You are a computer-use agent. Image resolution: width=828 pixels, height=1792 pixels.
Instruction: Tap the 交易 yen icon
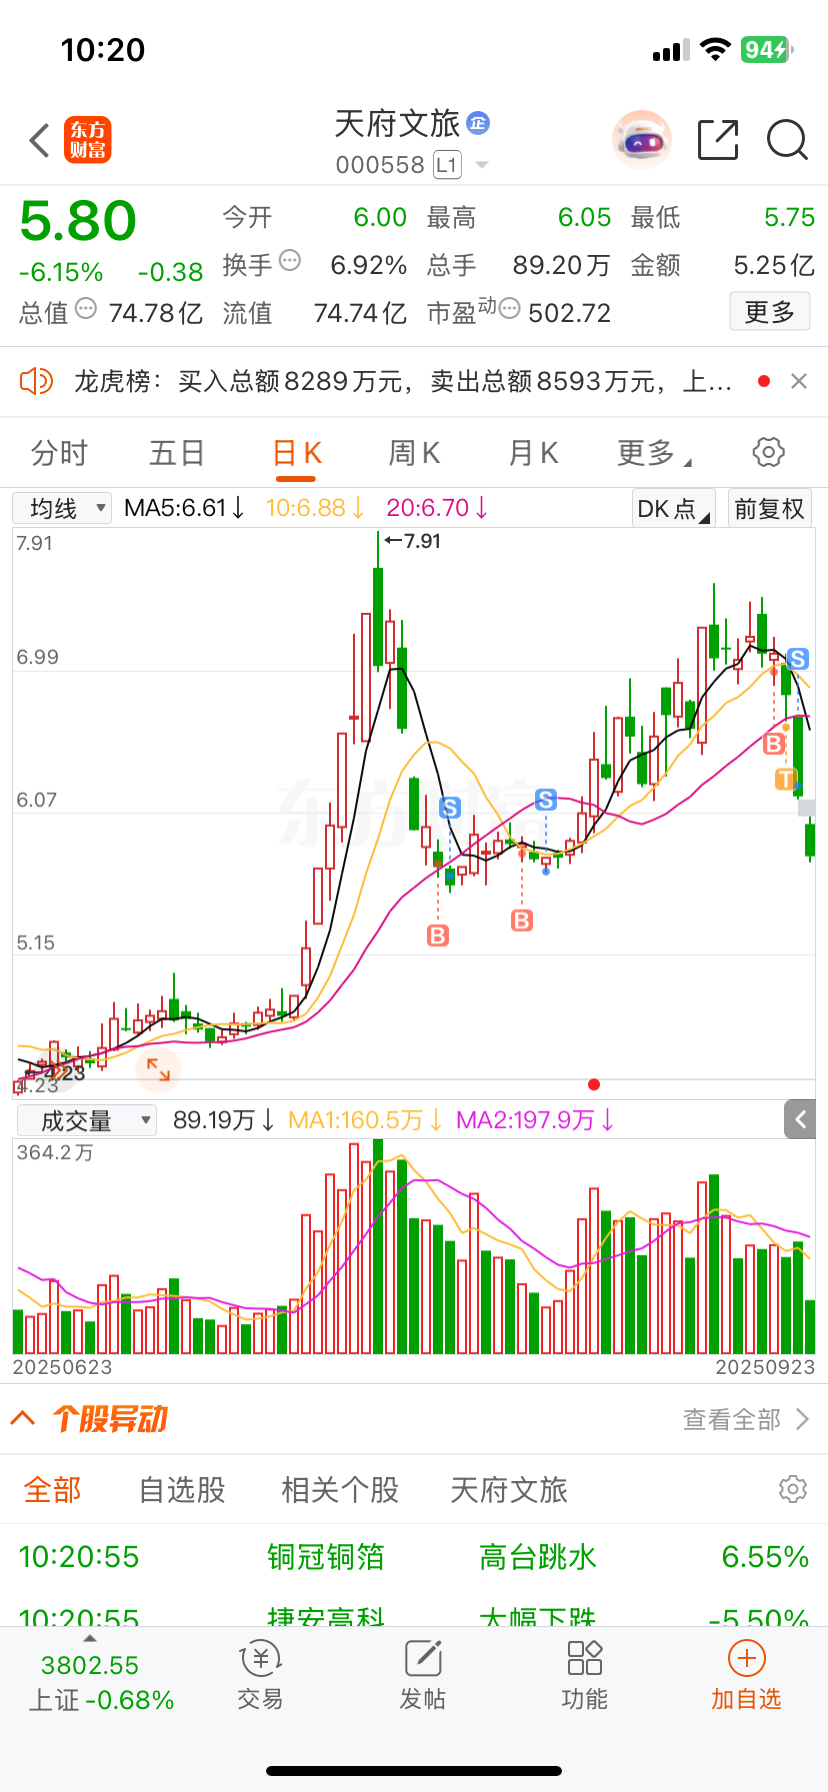261,1659
